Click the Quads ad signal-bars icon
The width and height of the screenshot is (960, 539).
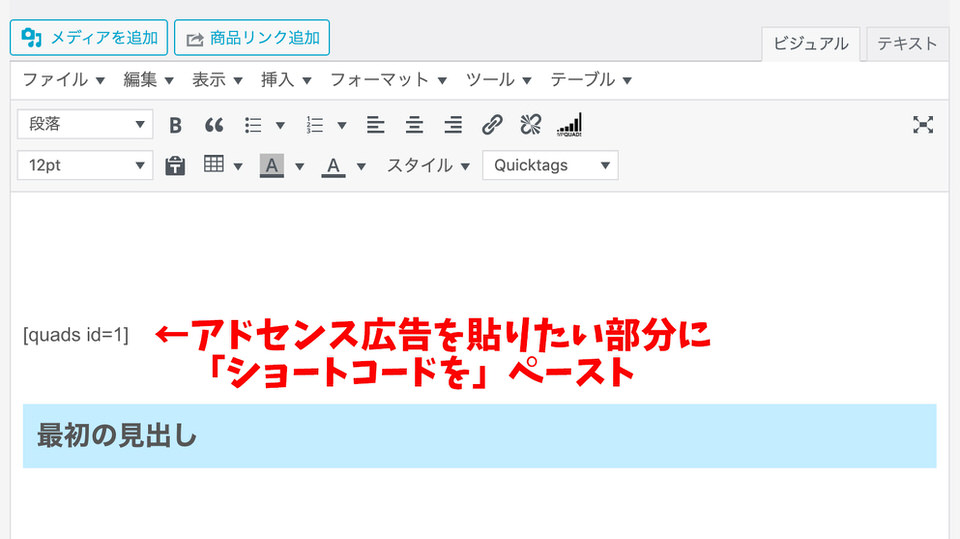click(x=569, y=125)
